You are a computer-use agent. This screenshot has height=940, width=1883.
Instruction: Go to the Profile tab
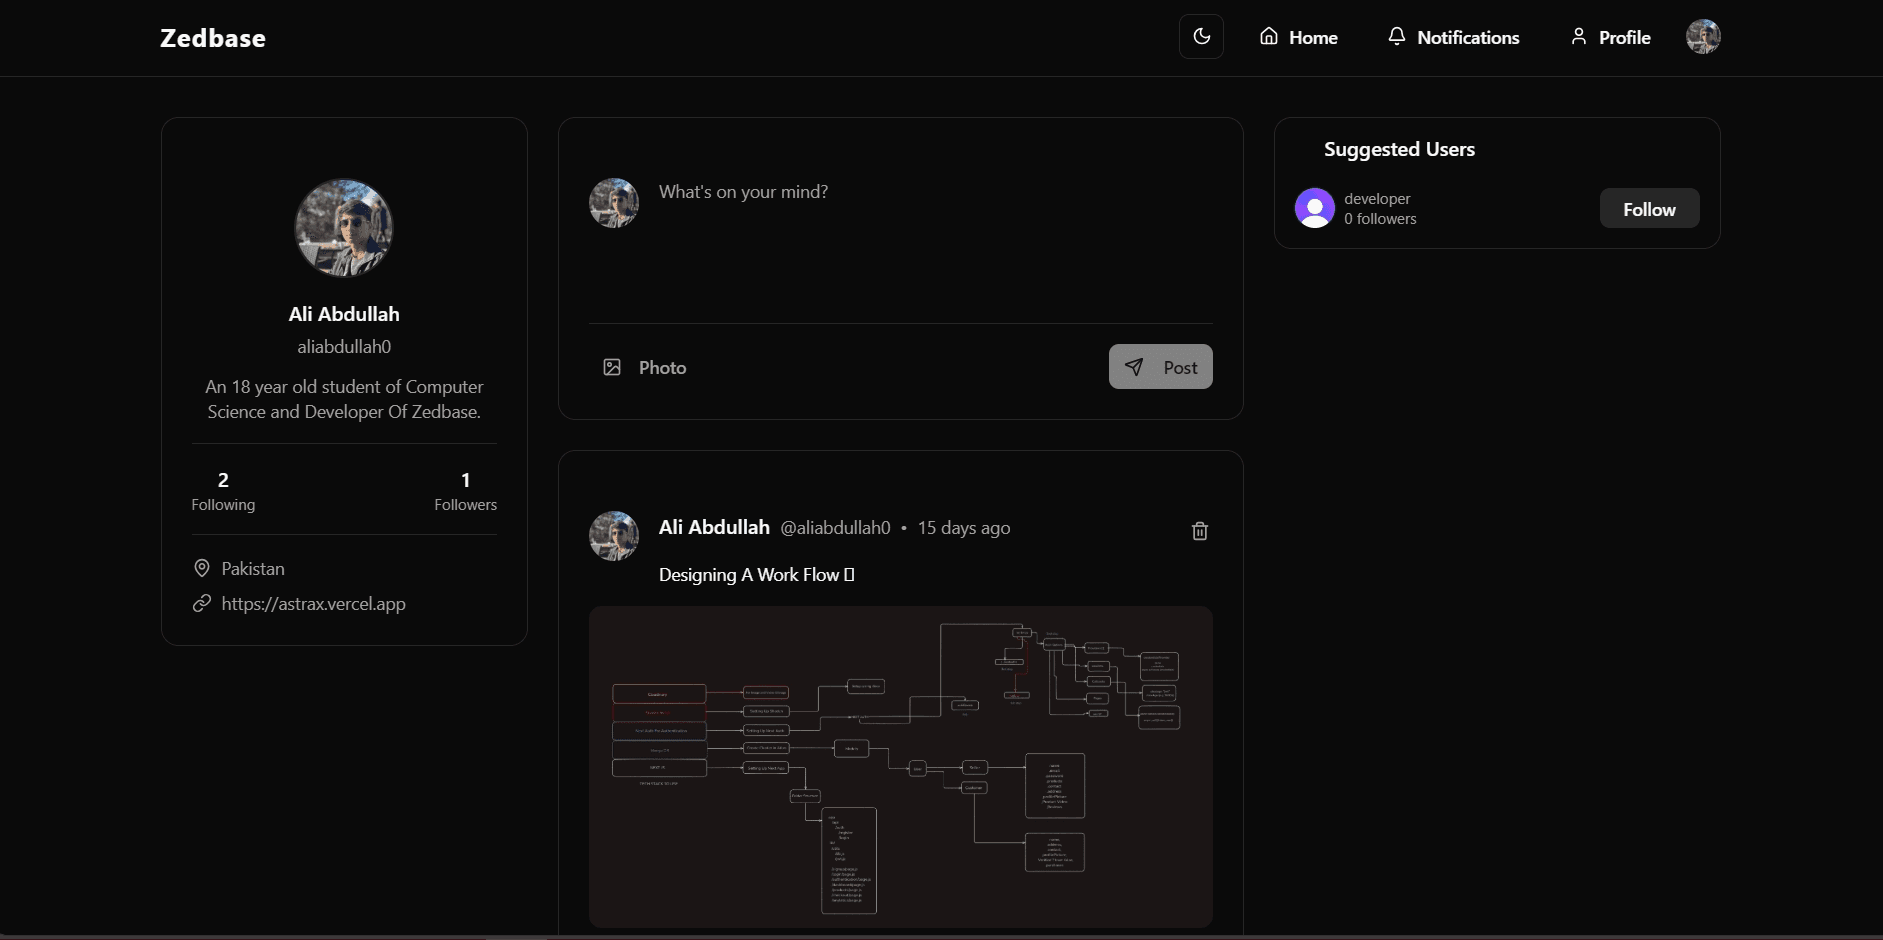pyautogui.click(x=1624, y=37)
